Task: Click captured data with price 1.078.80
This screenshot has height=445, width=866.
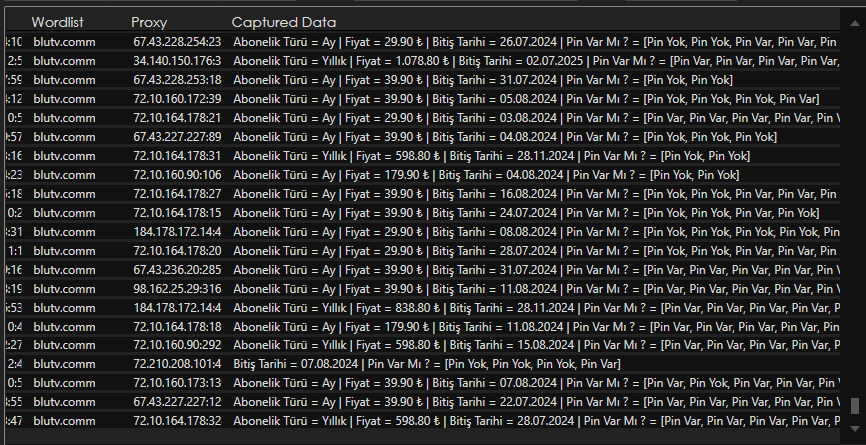Action: click(536, 61)
